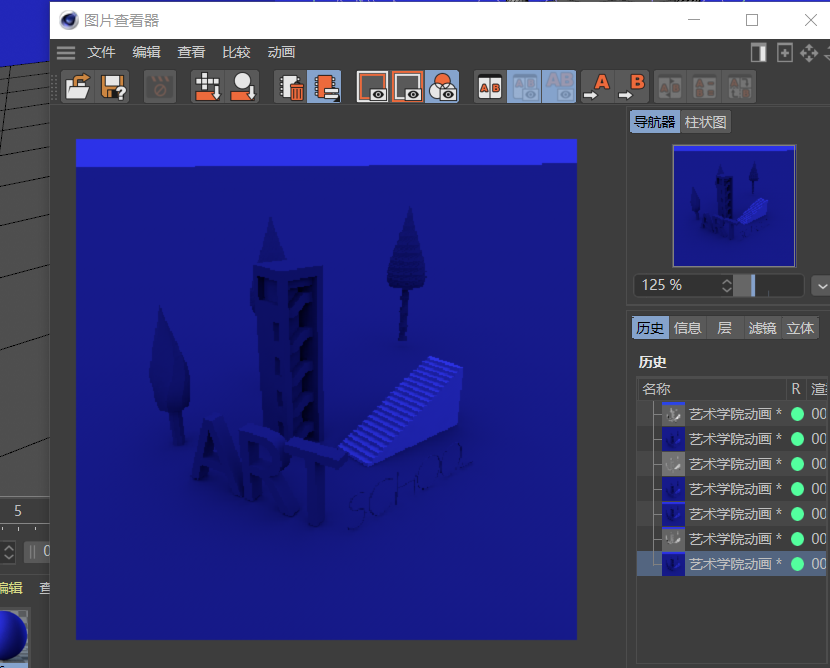Click the Set as A compare icon

[597, 87]
